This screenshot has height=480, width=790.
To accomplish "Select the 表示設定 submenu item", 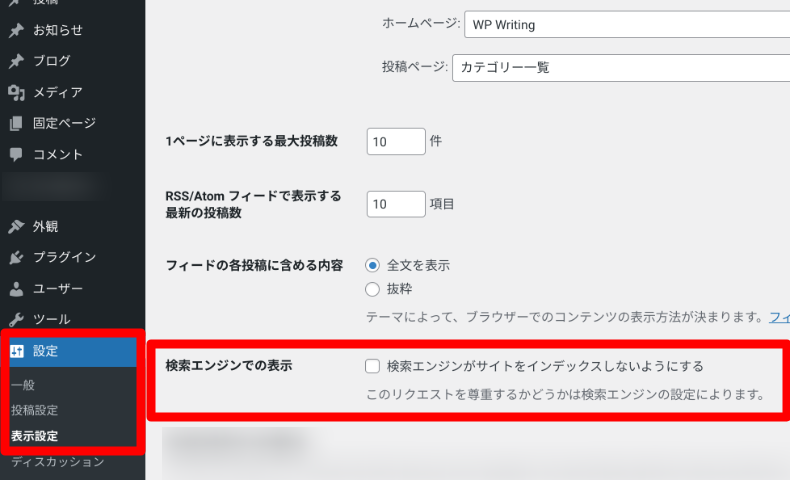I will click(34, 436).
